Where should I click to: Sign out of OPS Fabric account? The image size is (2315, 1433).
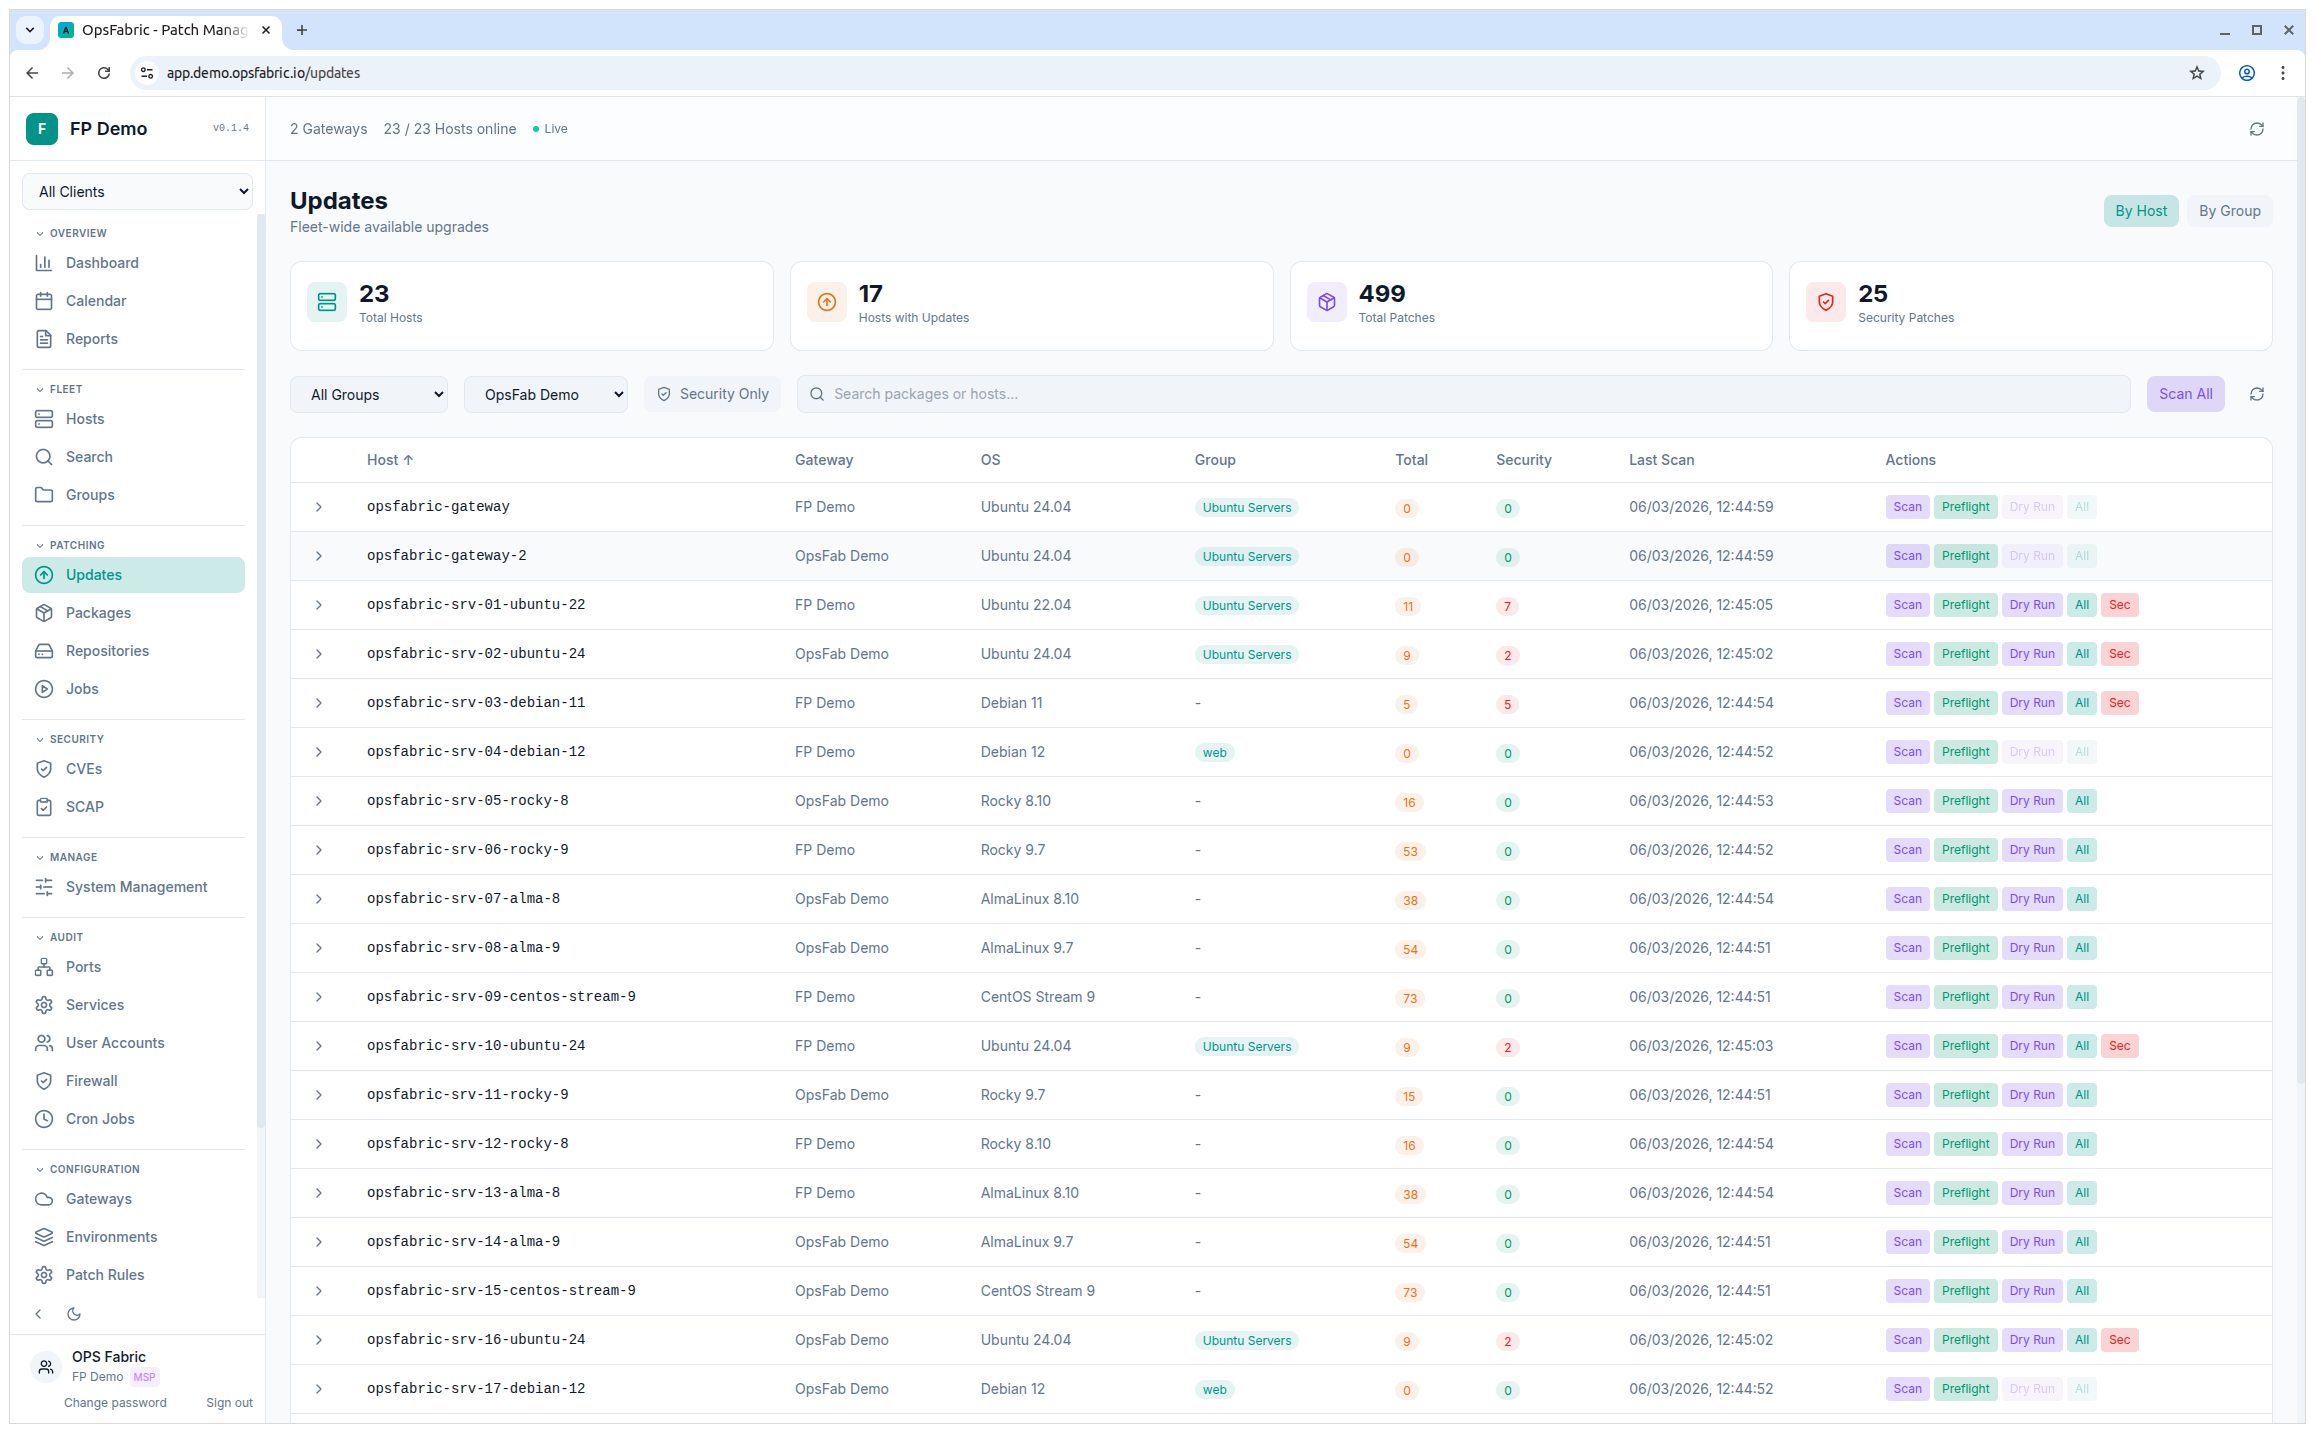click(x=229, y=1402)
